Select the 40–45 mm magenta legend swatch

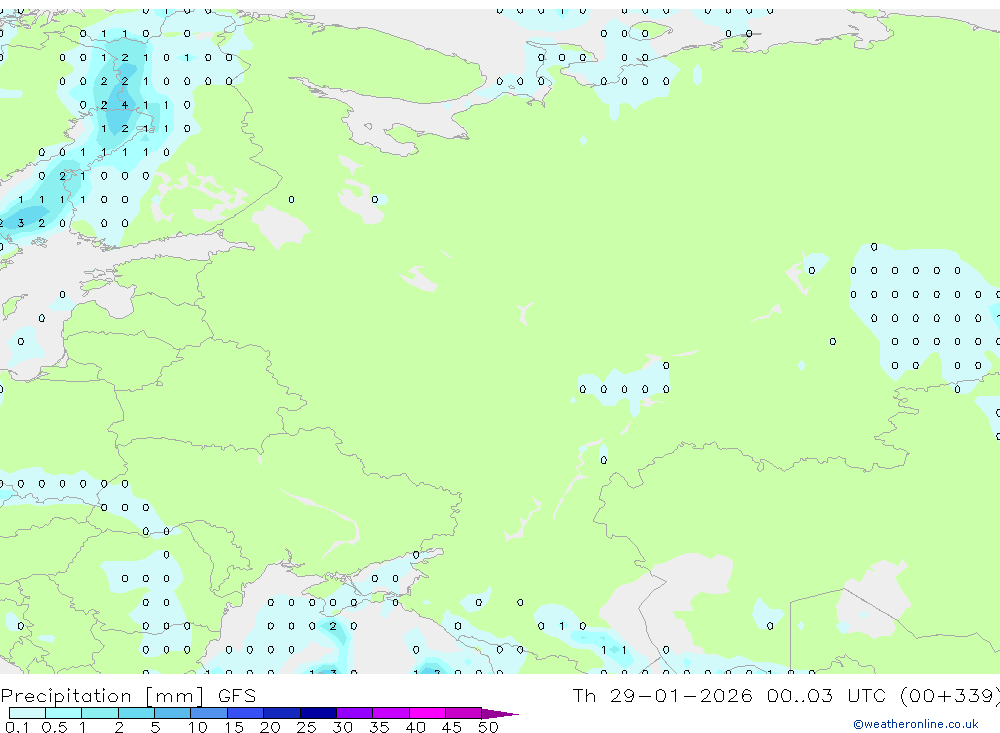(427, 713)
